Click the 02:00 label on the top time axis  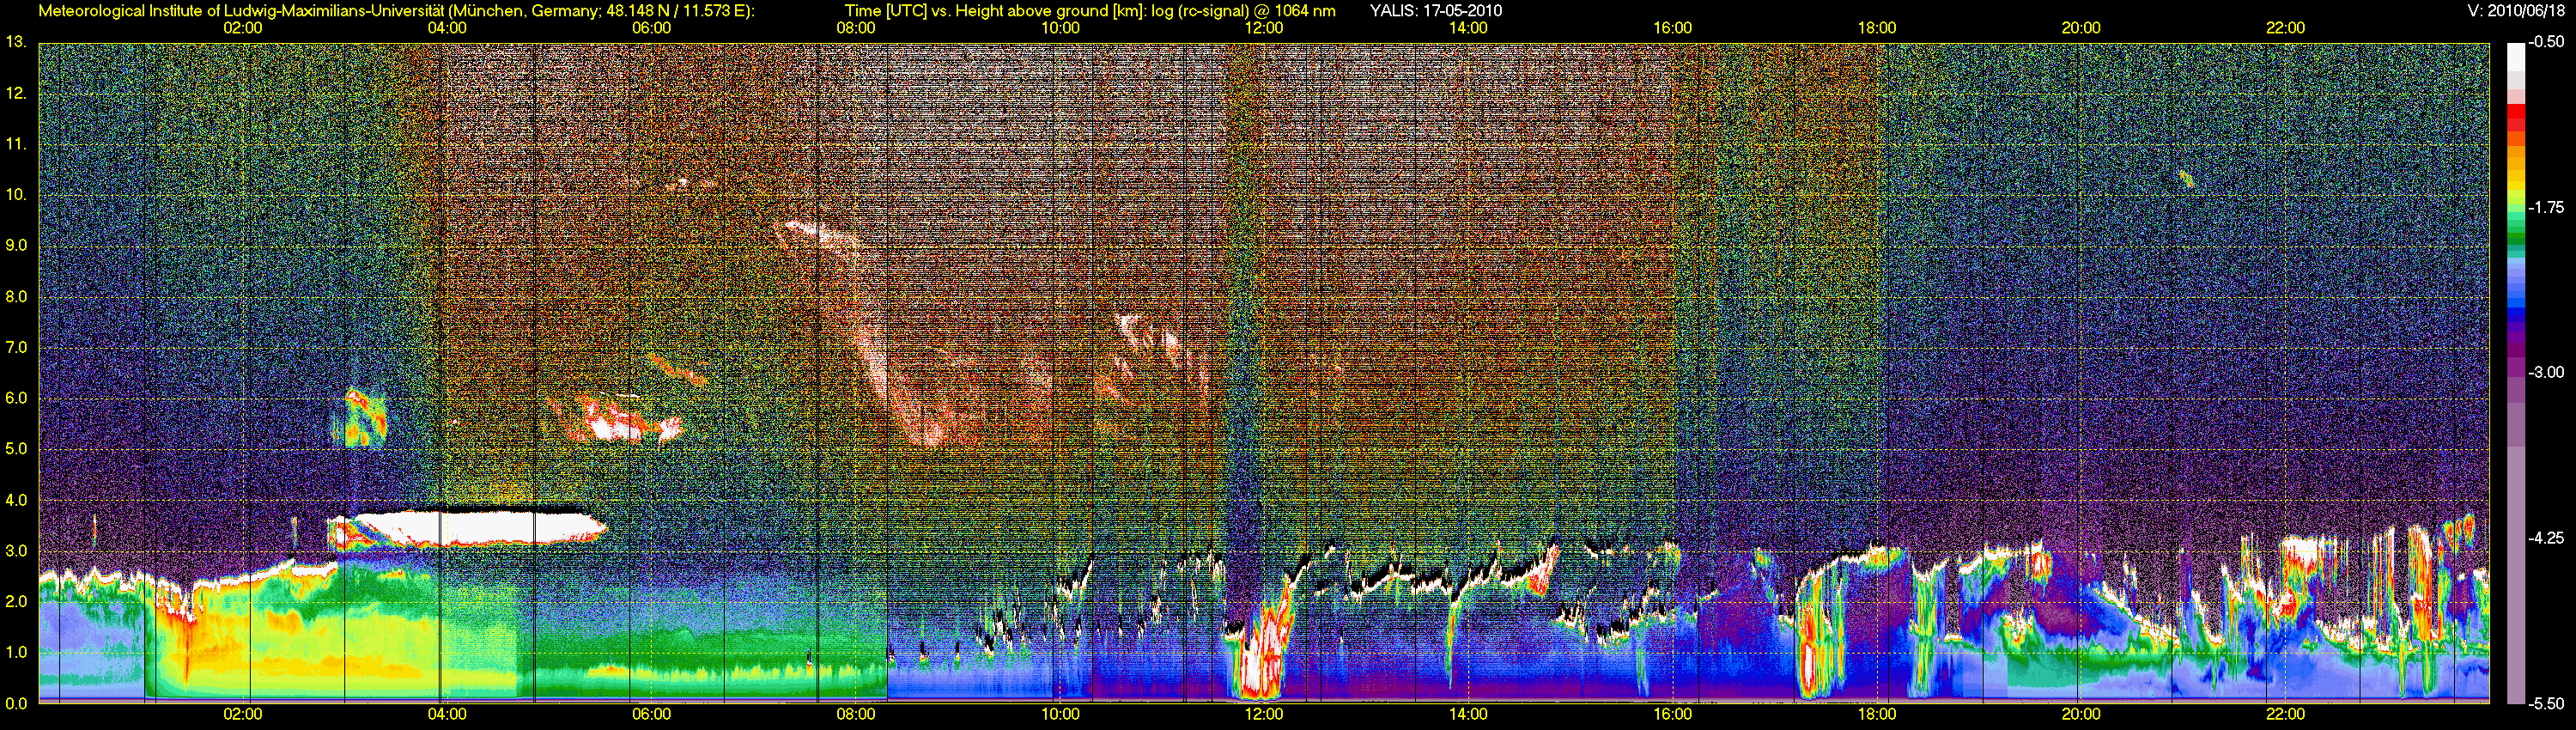click(243, 28)
